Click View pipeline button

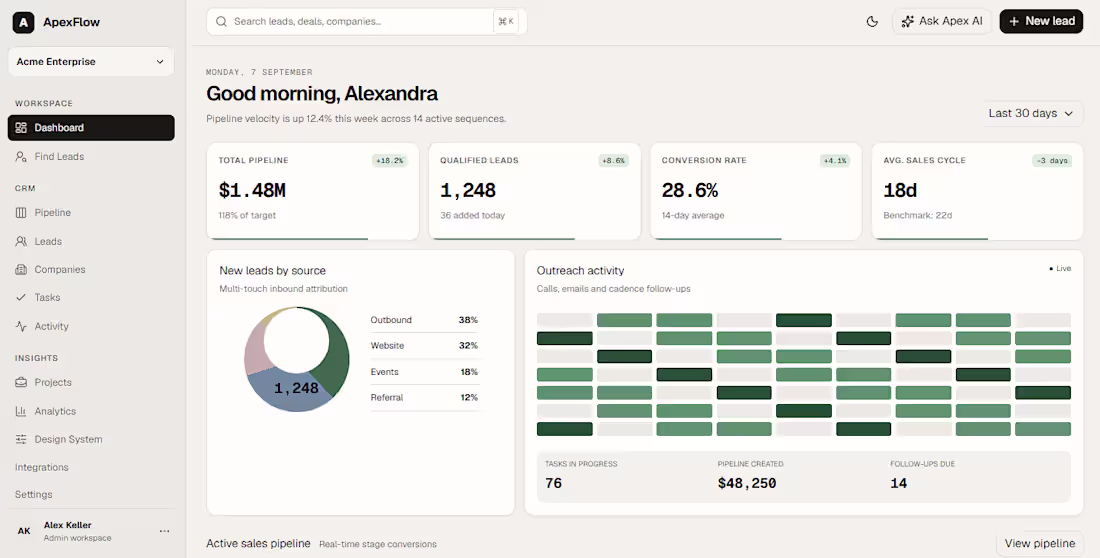click(x=1040, y=543)
